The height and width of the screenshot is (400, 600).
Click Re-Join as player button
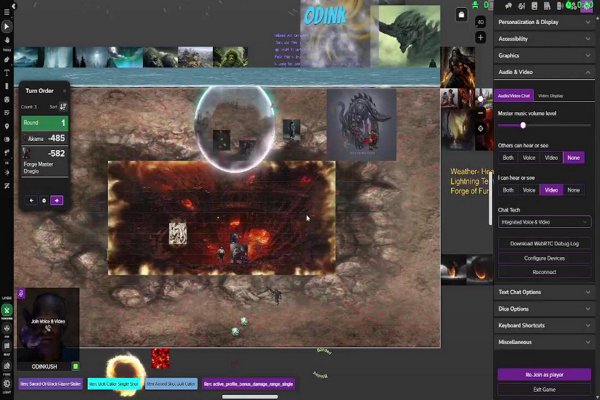[544, 373]
